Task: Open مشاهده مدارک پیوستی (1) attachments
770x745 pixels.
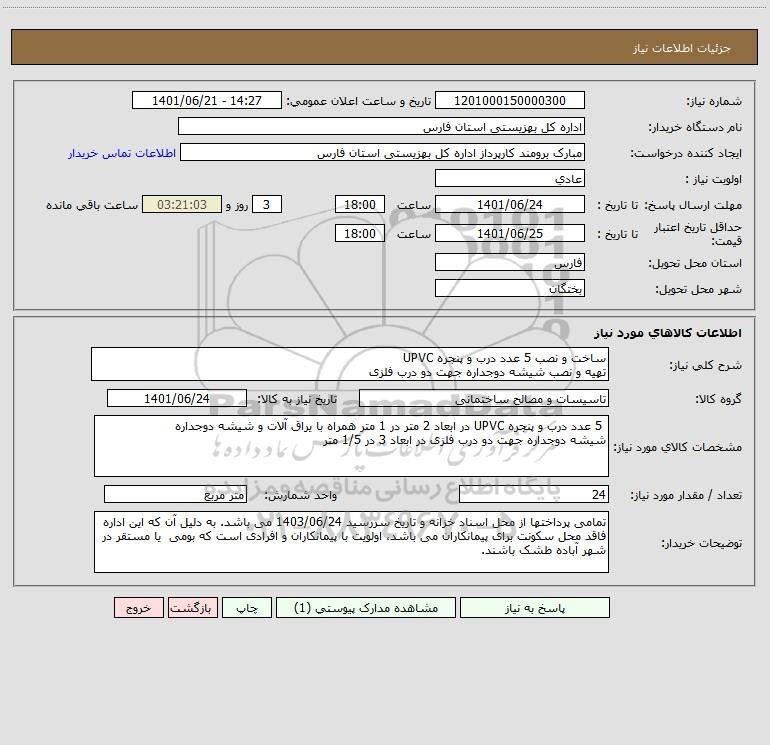Action: [x=366, y=608]
